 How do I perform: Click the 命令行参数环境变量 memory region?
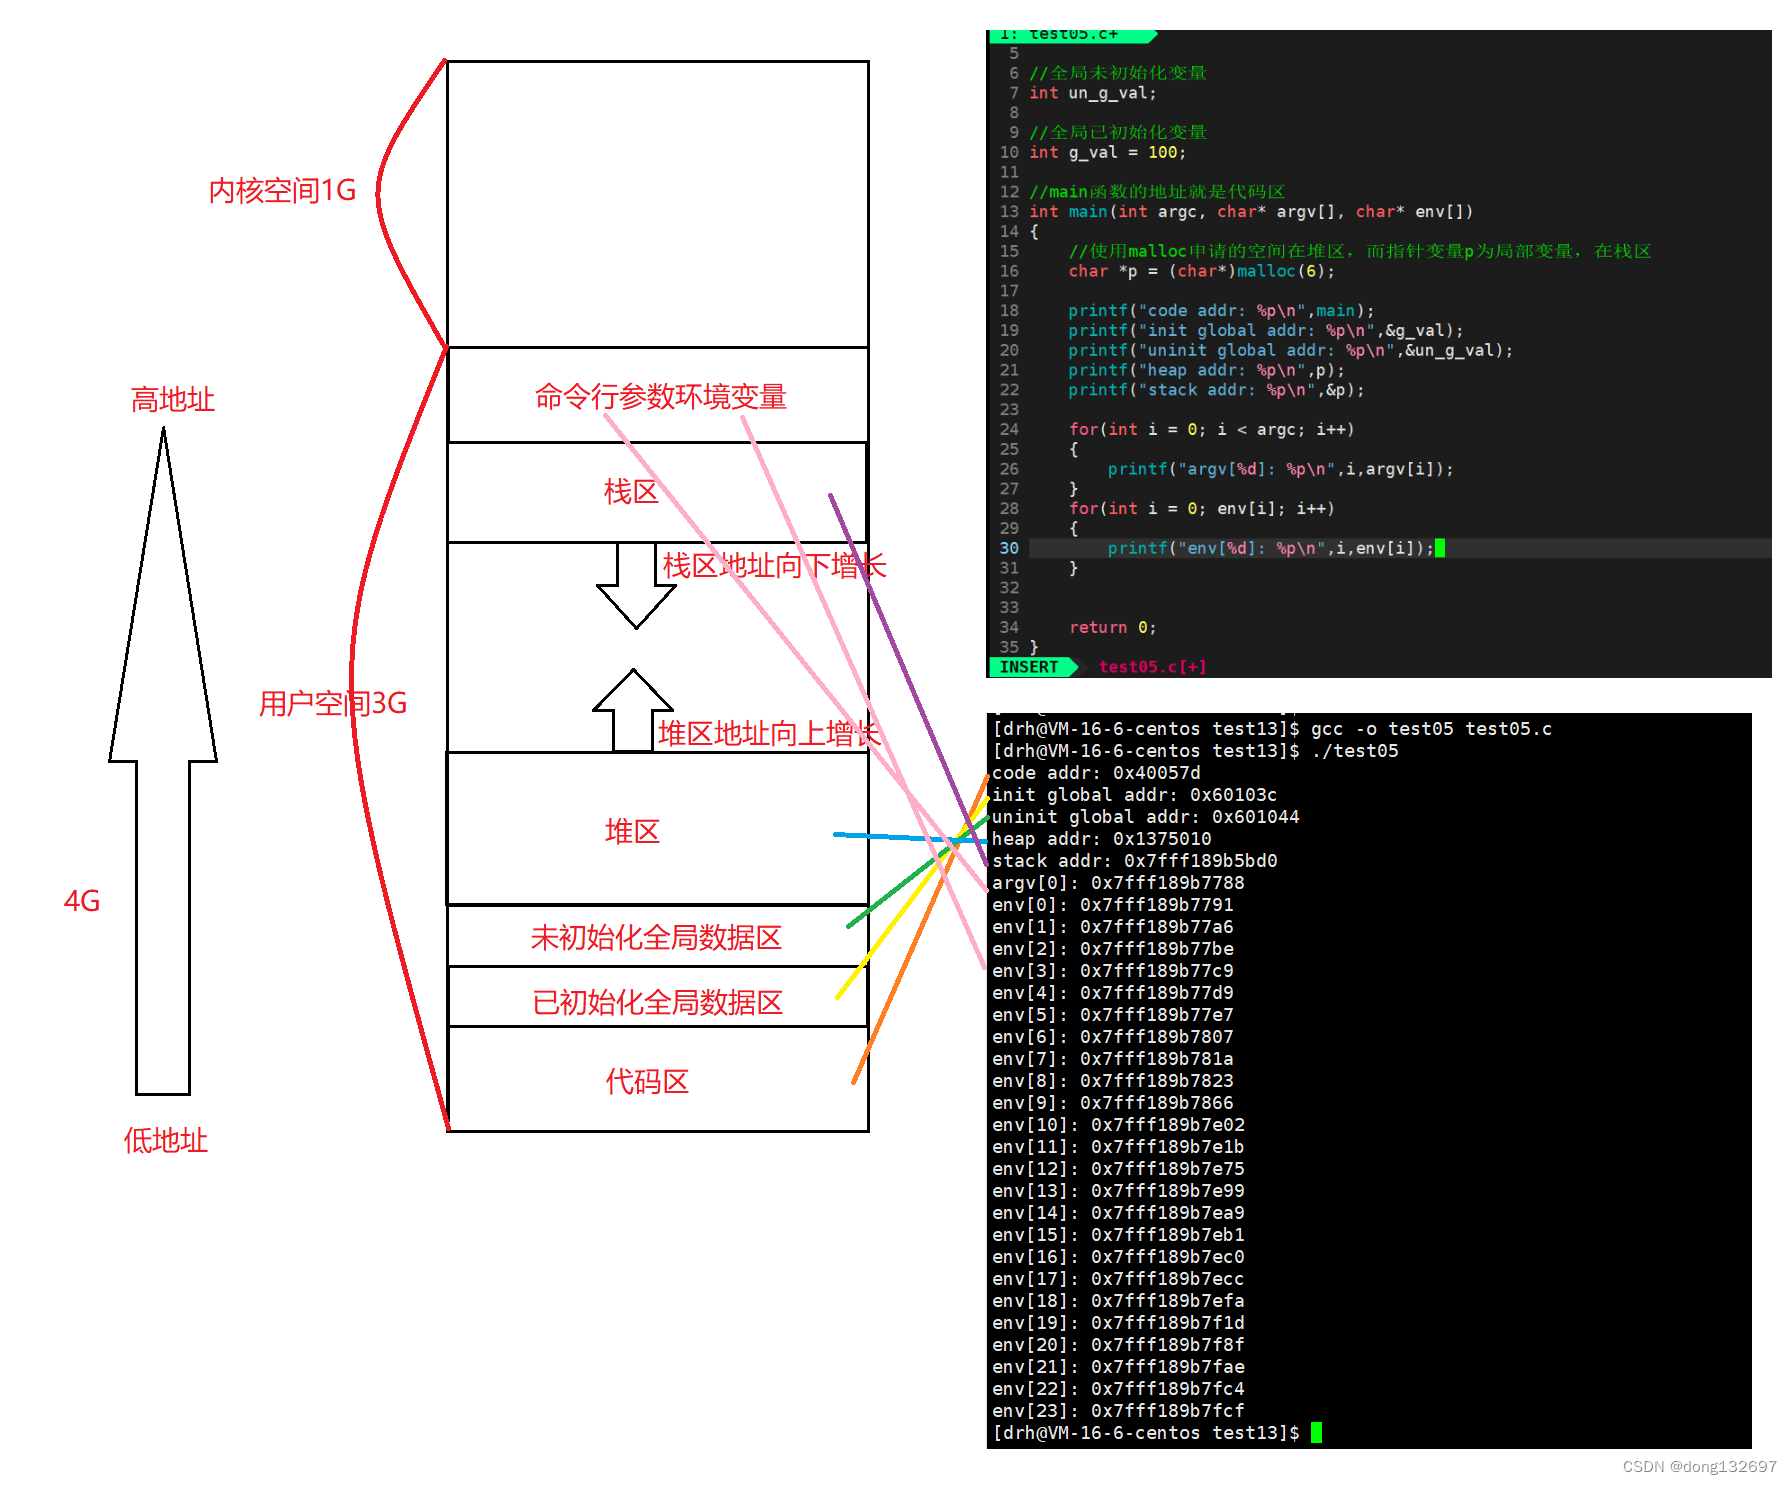point(660,397)
